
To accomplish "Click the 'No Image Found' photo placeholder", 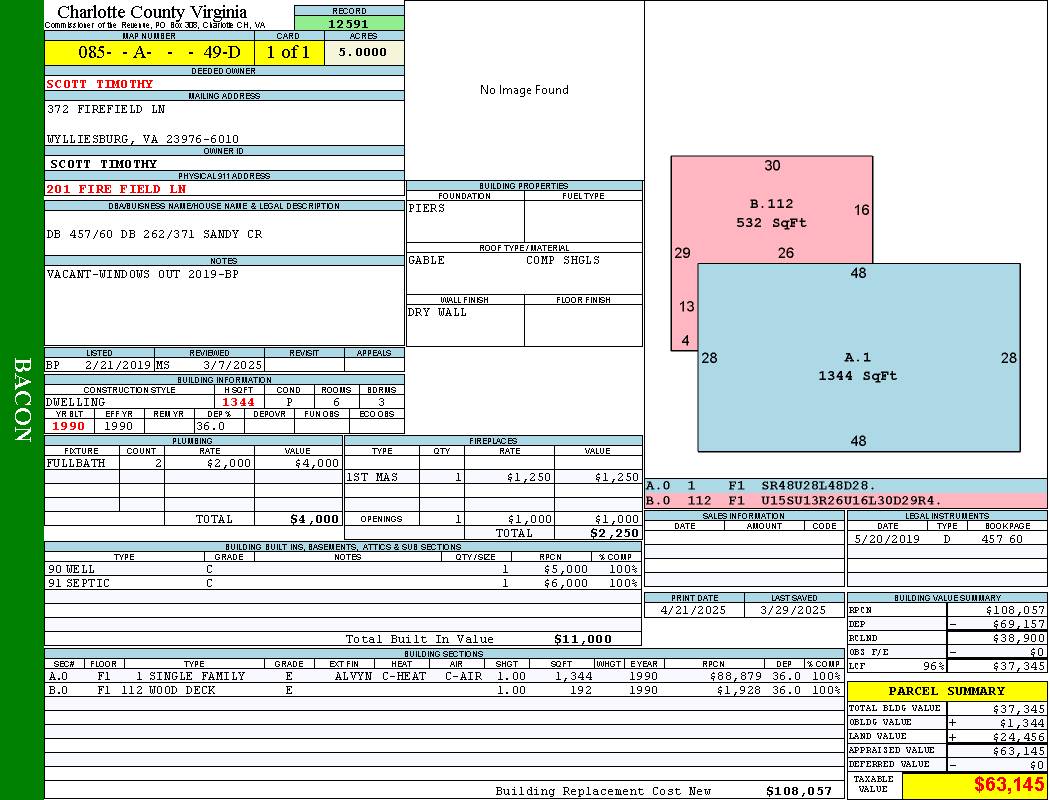I will [524, 90].
